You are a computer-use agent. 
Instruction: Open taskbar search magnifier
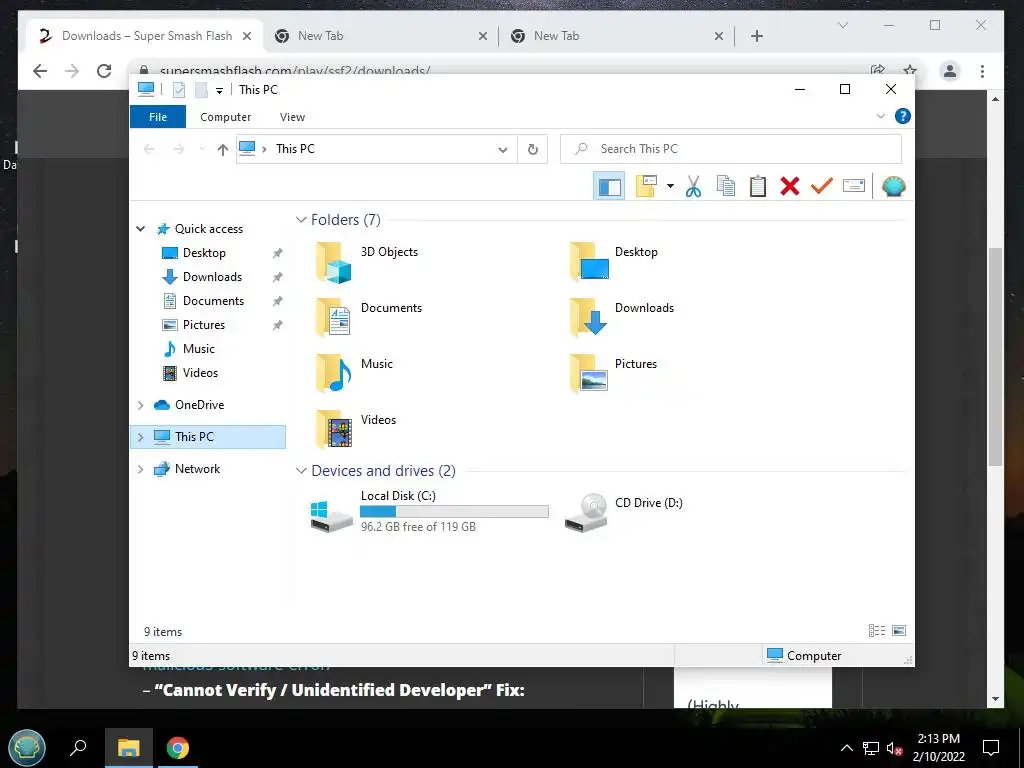pos(78,747)
